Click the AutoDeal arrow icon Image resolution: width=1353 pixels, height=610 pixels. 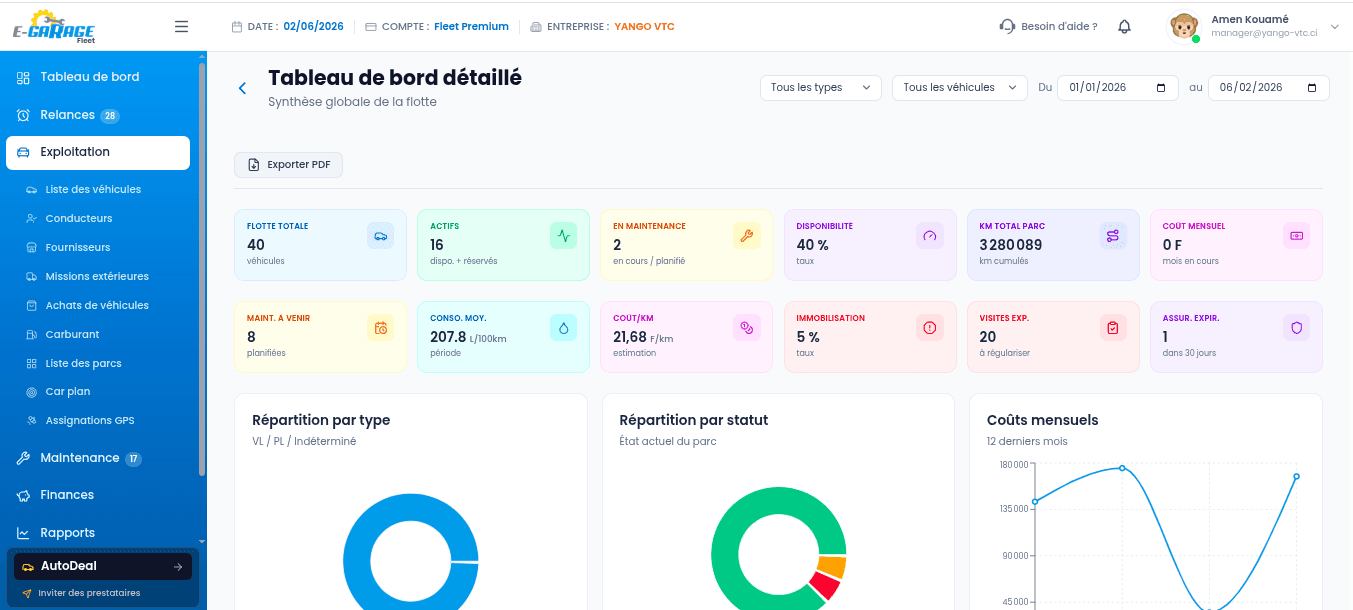click(178, 567)
